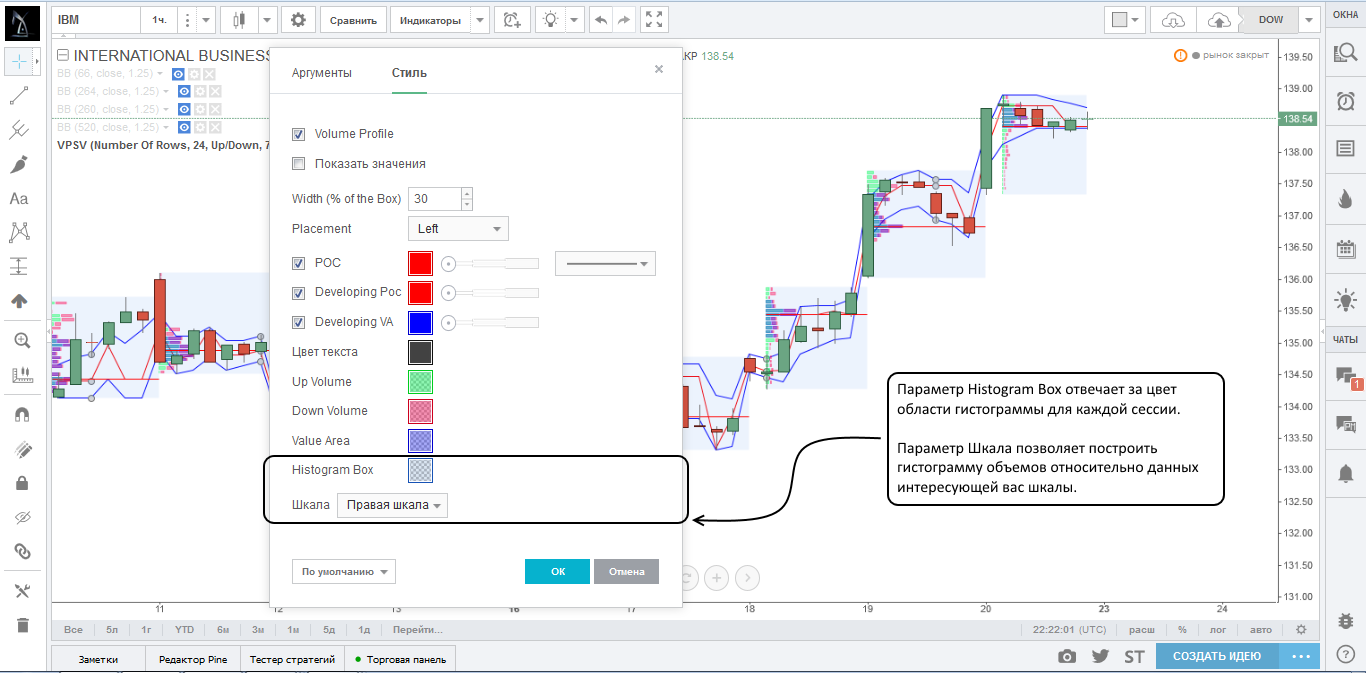Confirm the dialog with OK button
This screenshot has height=673, width=1366.
tap(558, 571)
